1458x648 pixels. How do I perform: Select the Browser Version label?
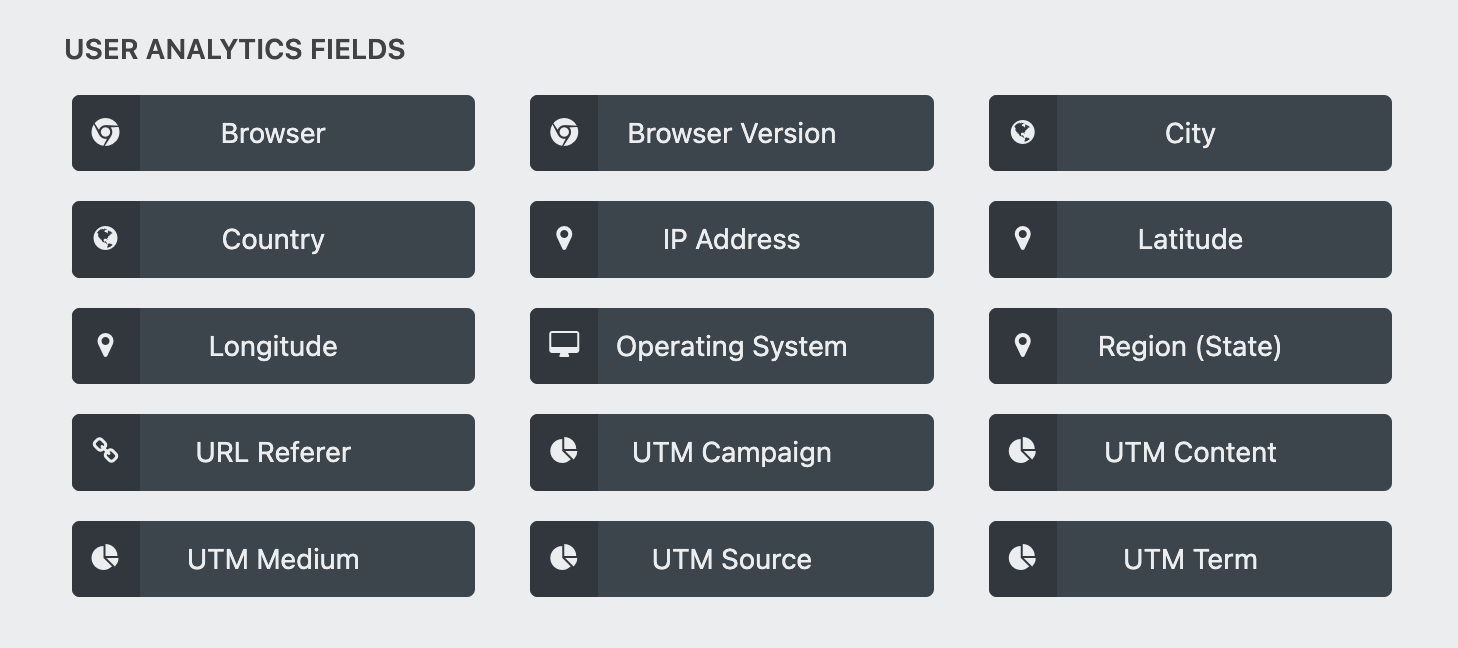(x=731, y=133)
